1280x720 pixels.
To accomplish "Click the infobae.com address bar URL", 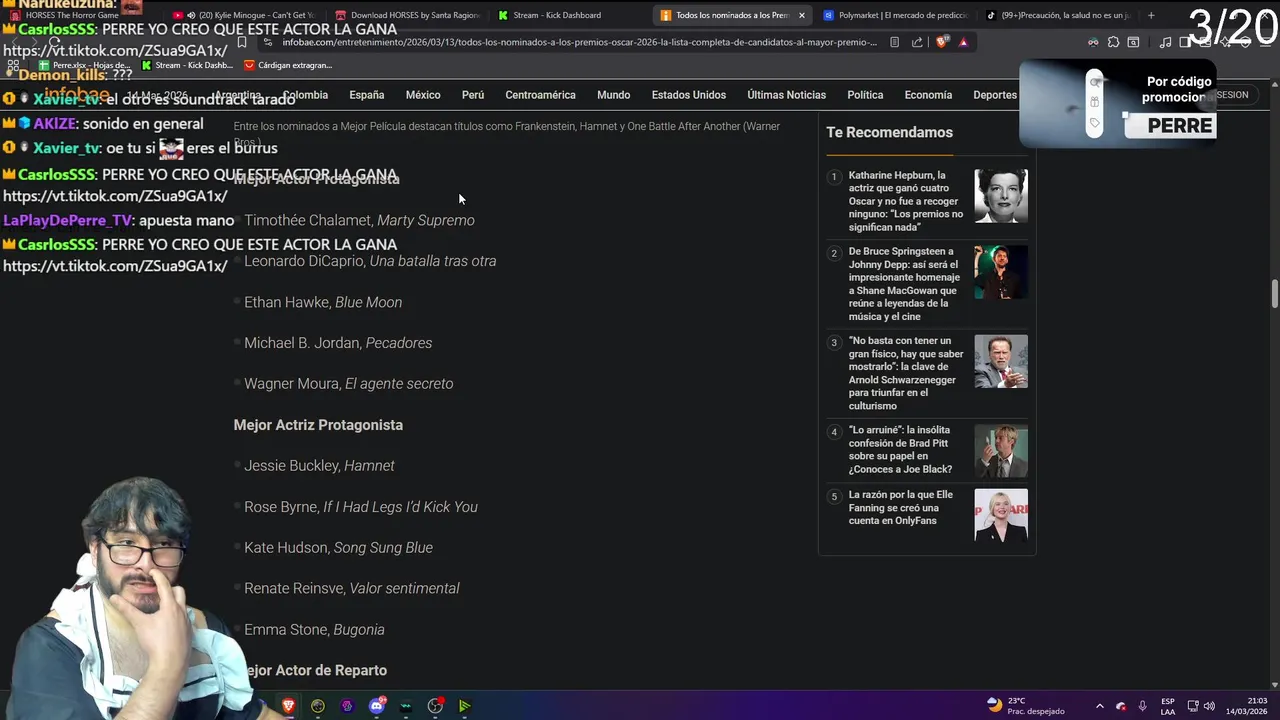I will click(579, 42).
